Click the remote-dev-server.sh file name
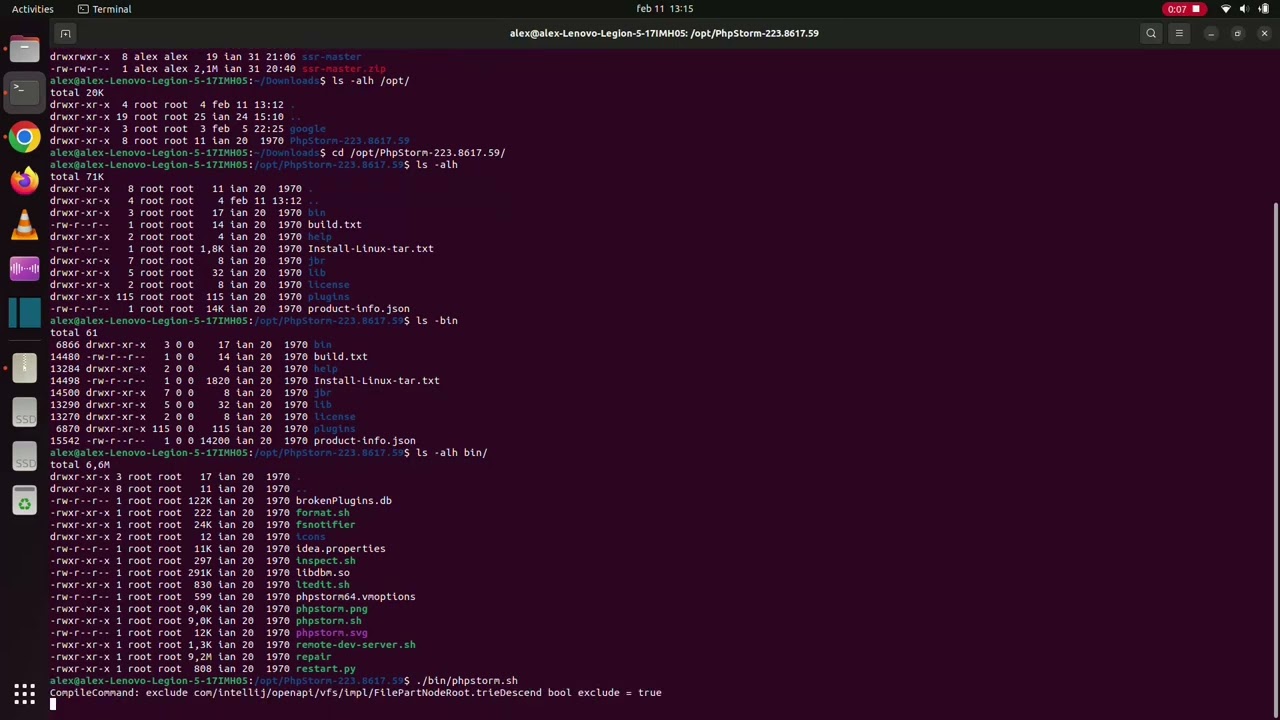 click(355, 645)
